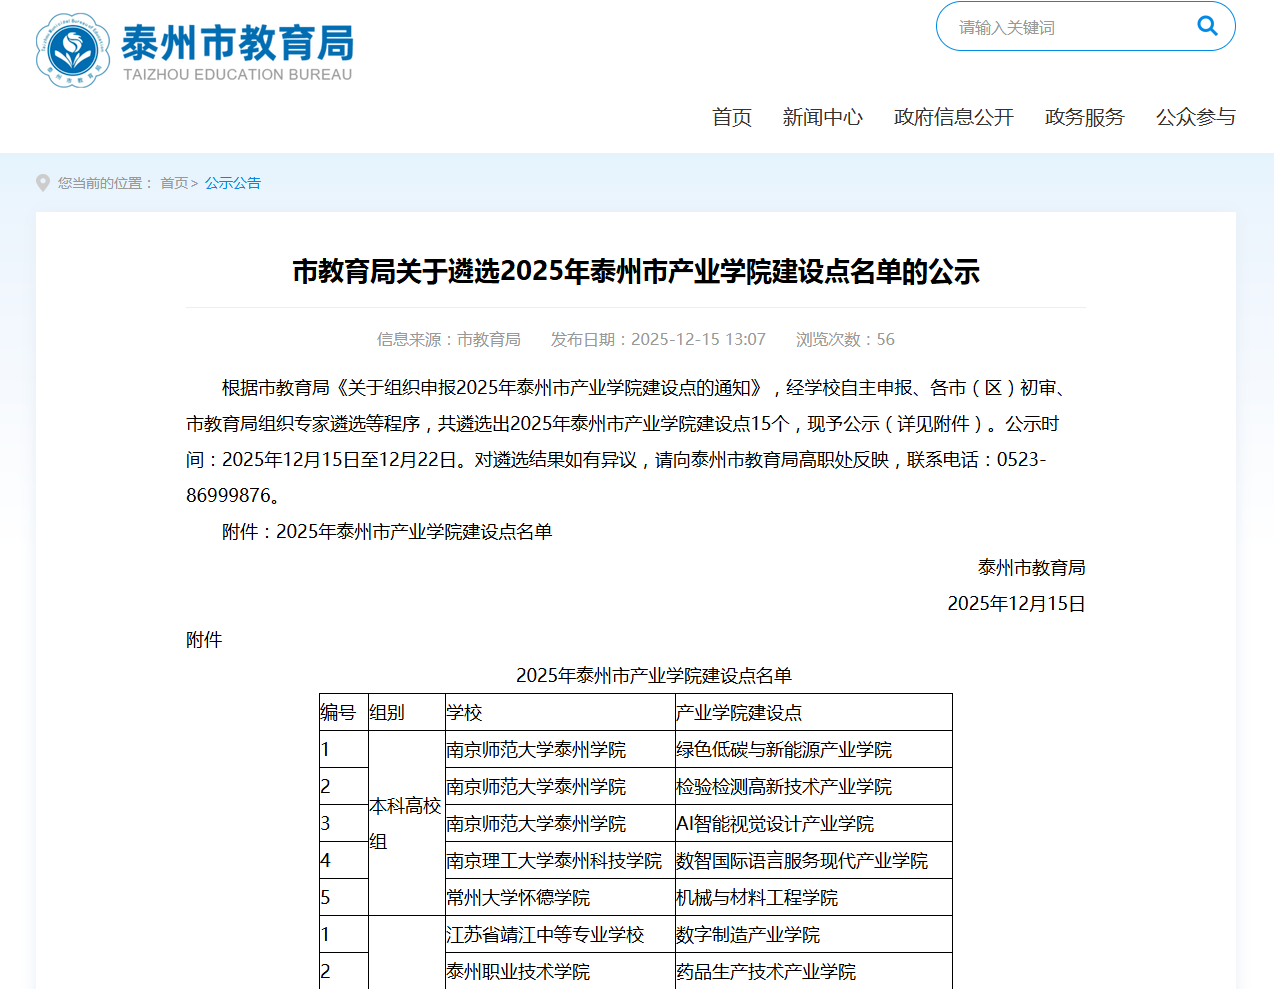Type in the 请输入关键词 search field
Image resolution: width=1274 pixels, height=989 pixels.
click(1065, 27)
